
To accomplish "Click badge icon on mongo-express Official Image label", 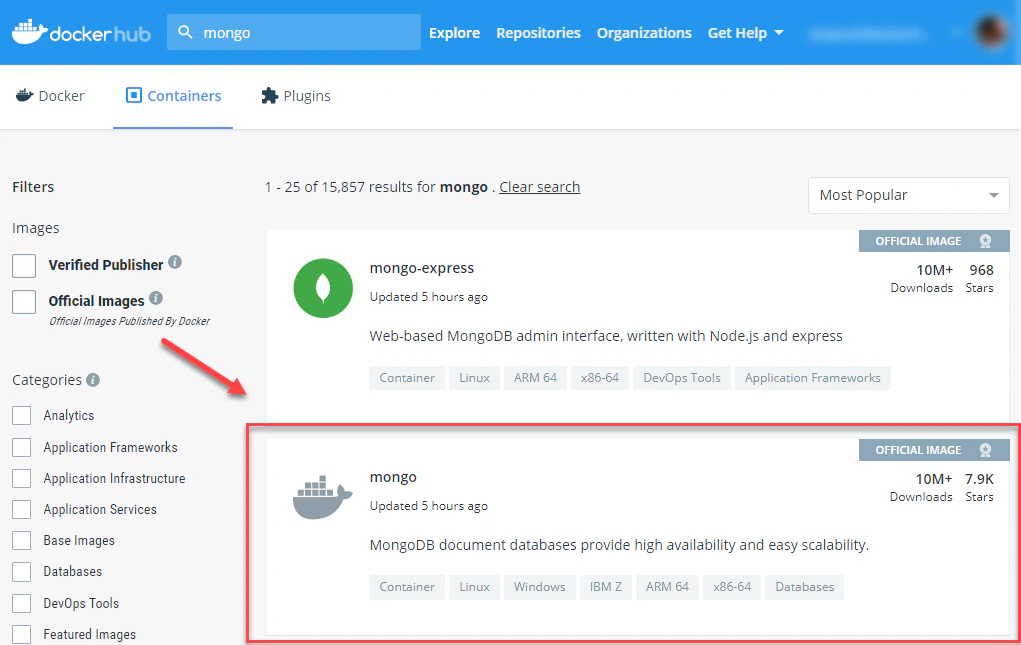I will click(x=985, y=241).
